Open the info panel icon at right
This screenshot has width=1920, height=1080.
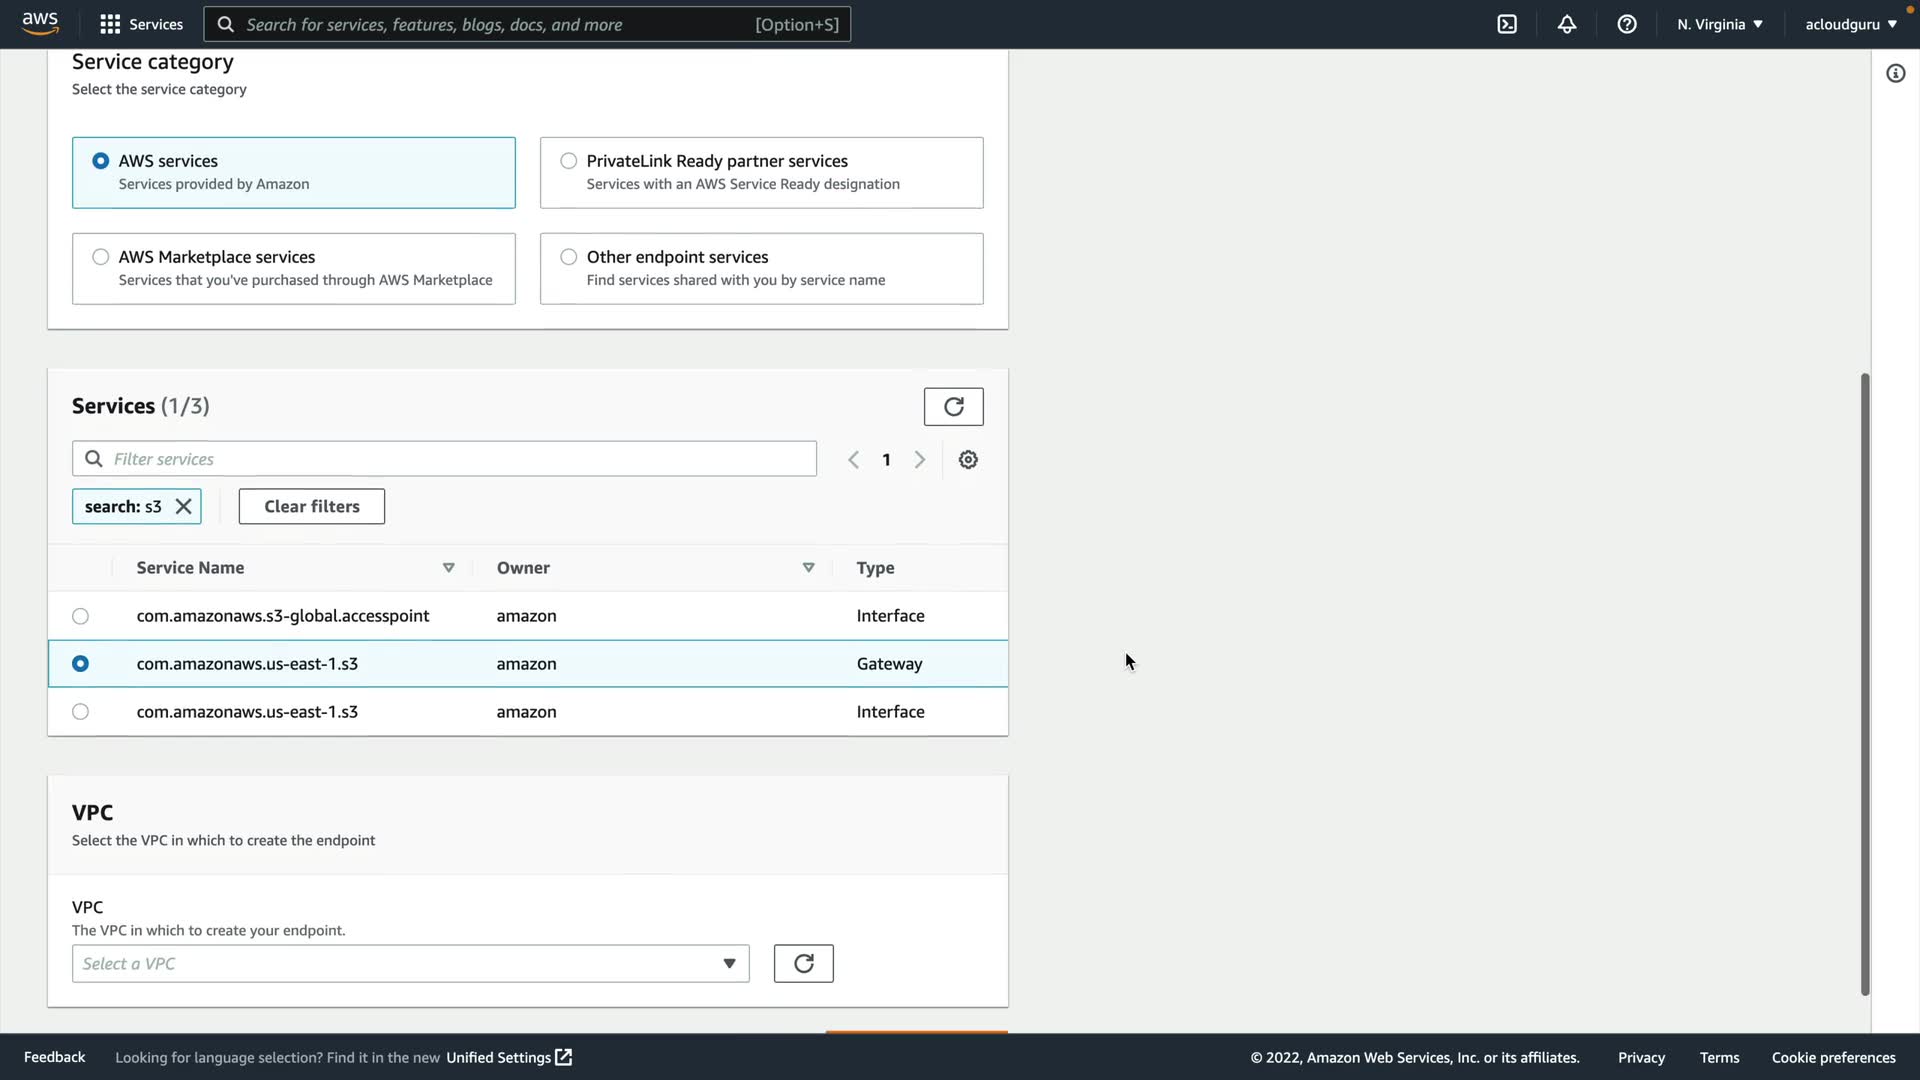pos(1895,73)
